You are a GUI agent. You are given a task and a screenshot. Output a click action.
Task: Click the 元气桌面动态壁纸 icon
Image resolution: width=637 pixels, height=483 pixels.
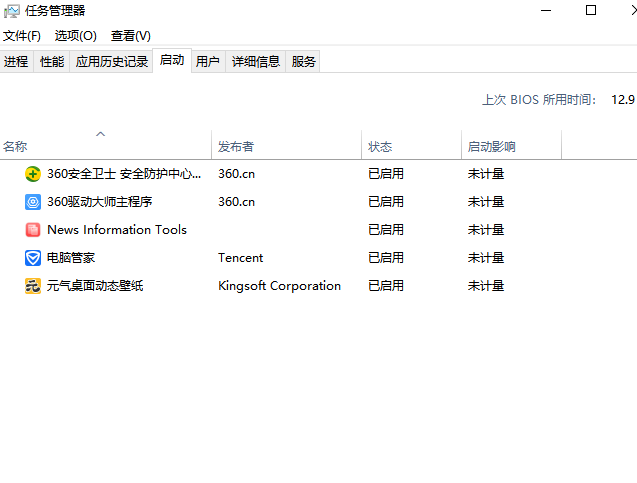[33, 286]
